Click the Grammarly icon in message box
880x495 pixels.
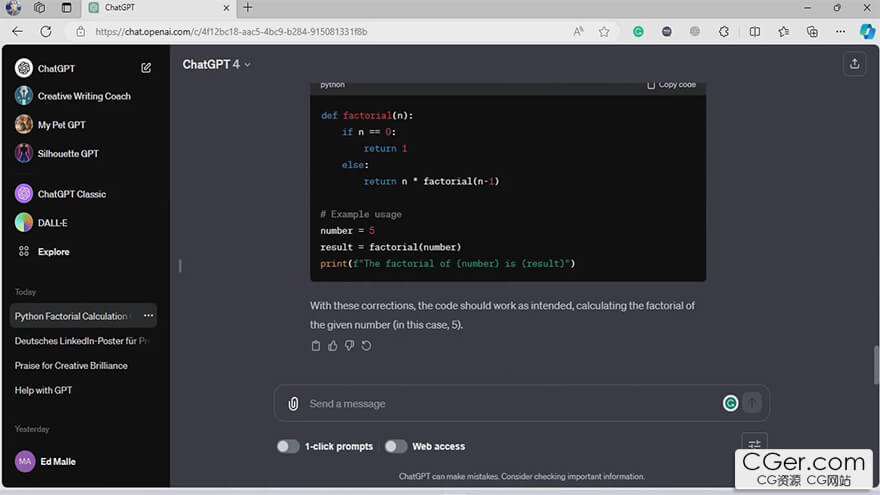[x=730, y=403]
